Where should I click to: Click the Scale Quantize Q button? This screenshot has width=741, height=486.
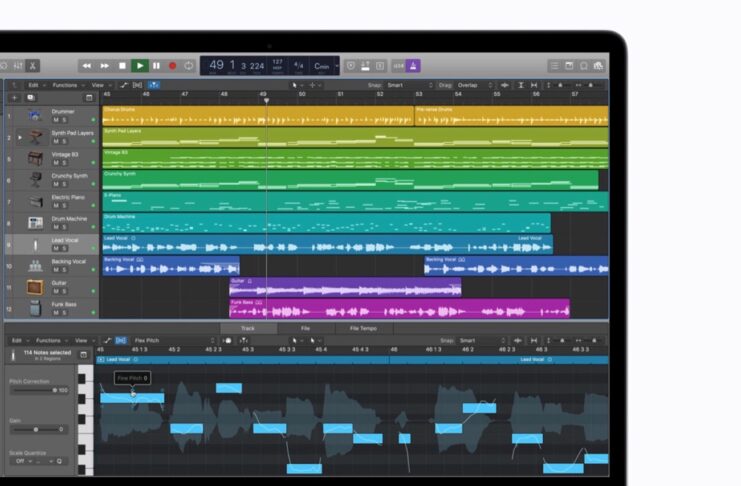[59, 461]
